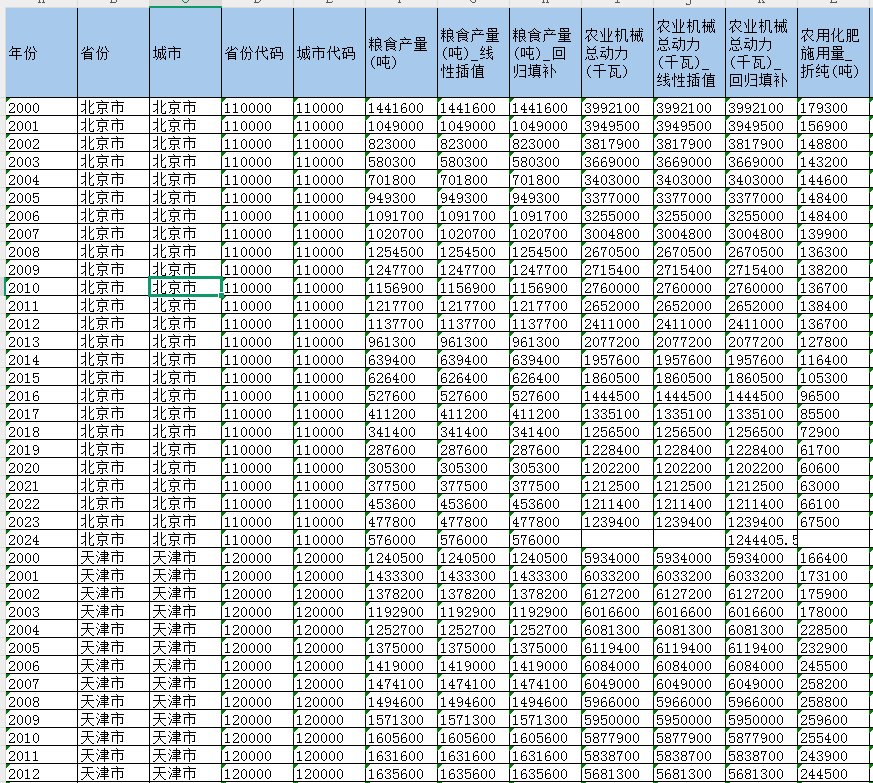Select 5934000 in 农业机械总动力_线性插值 column
This screenshot has height=783, width=873.
point(689,557)
